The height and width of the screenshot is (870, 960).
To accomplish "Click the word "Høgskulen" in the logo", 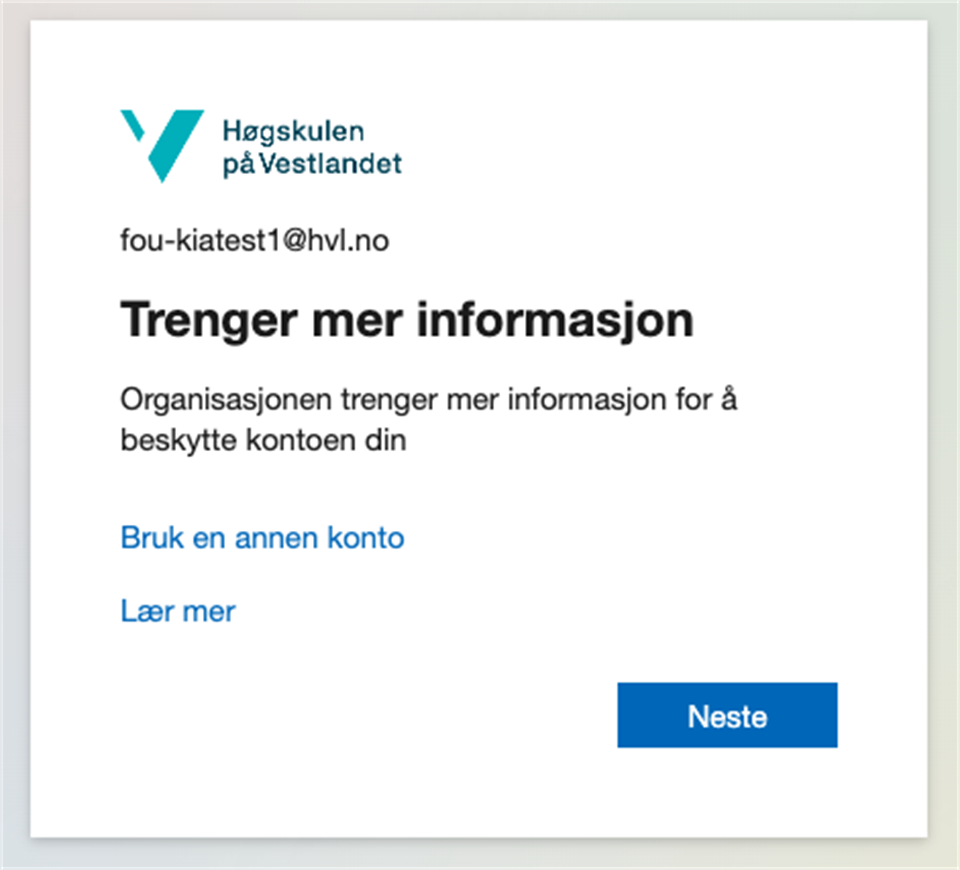I will 293,131.
